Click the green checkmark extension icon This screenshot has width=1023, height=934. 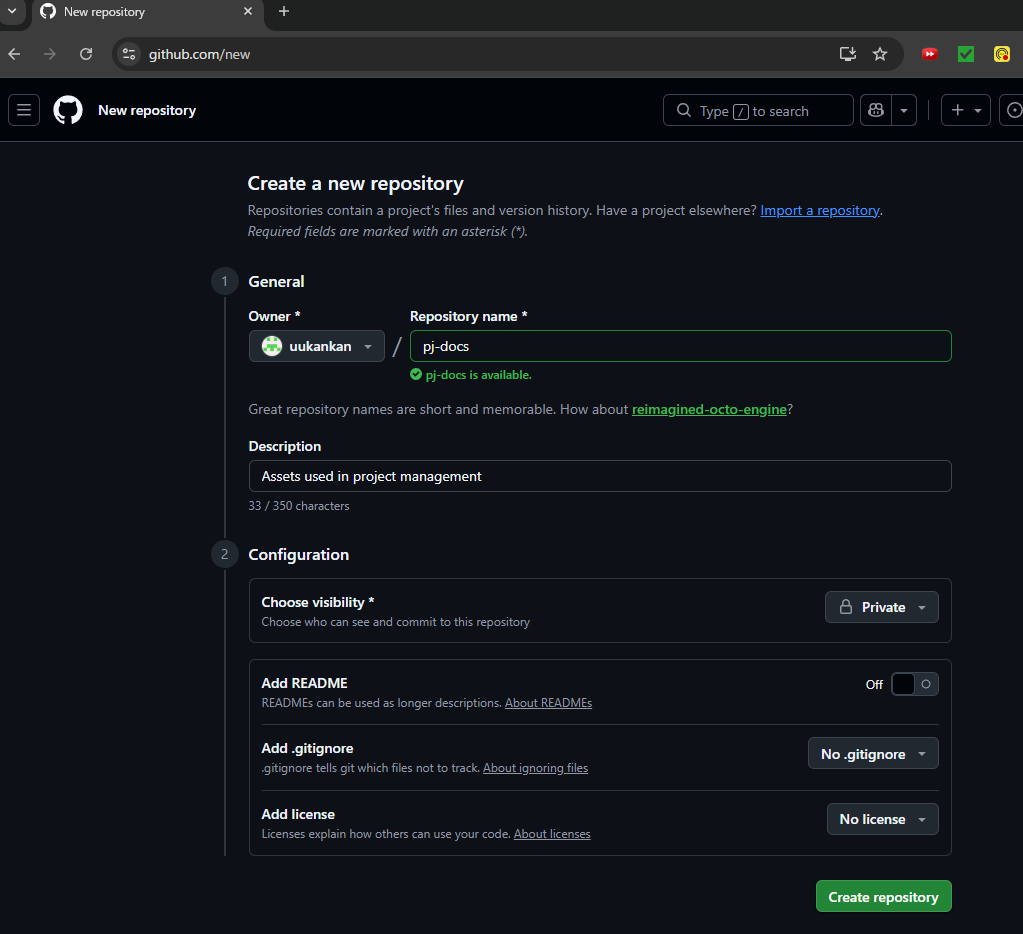pos(965,54)
